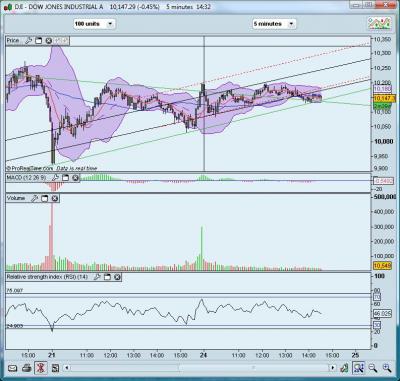Click the save chart icon beside the scrollbar

pos(55,368)
